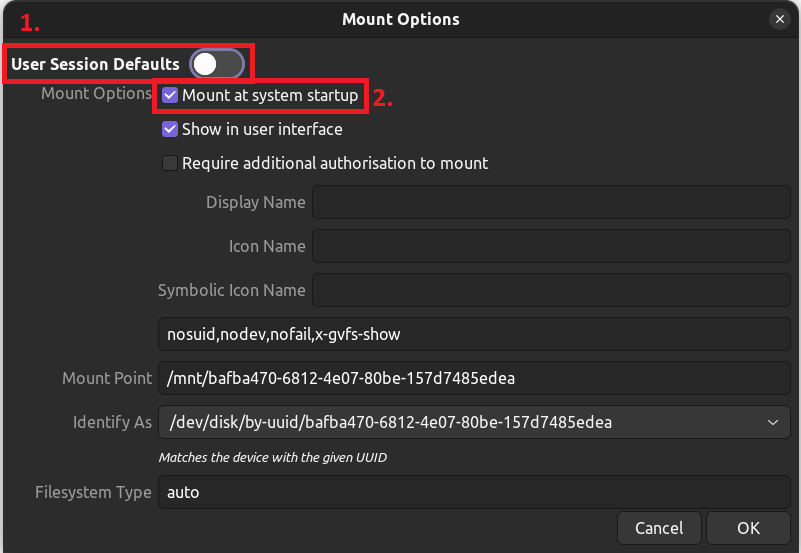
Task: Click the 'Show in user interface' label text
Action: tap(262, 129)
